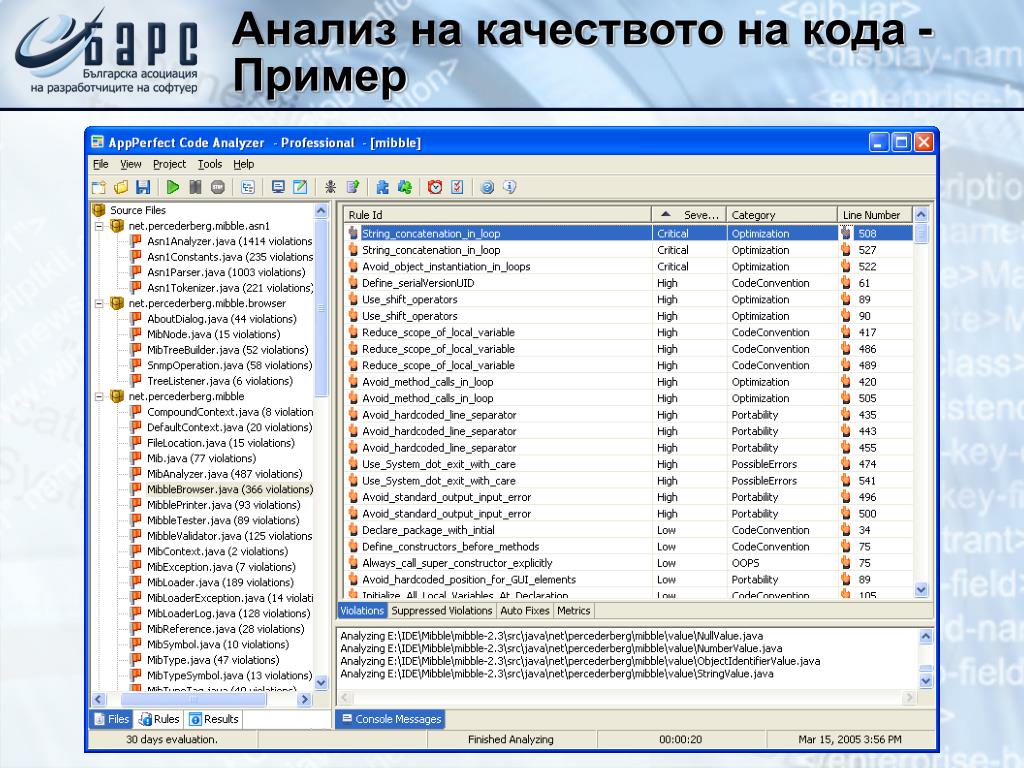Click the green puzzle pieces toolbar icon
The image size is (1024, 768).
click(405, 187)
